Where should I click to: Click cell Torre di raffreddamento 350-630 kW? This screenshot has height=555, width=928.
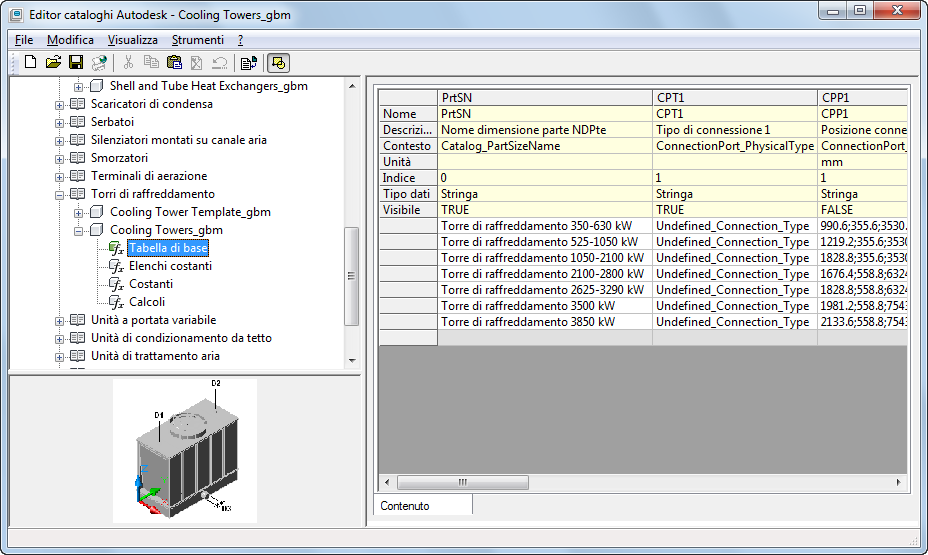544,226
